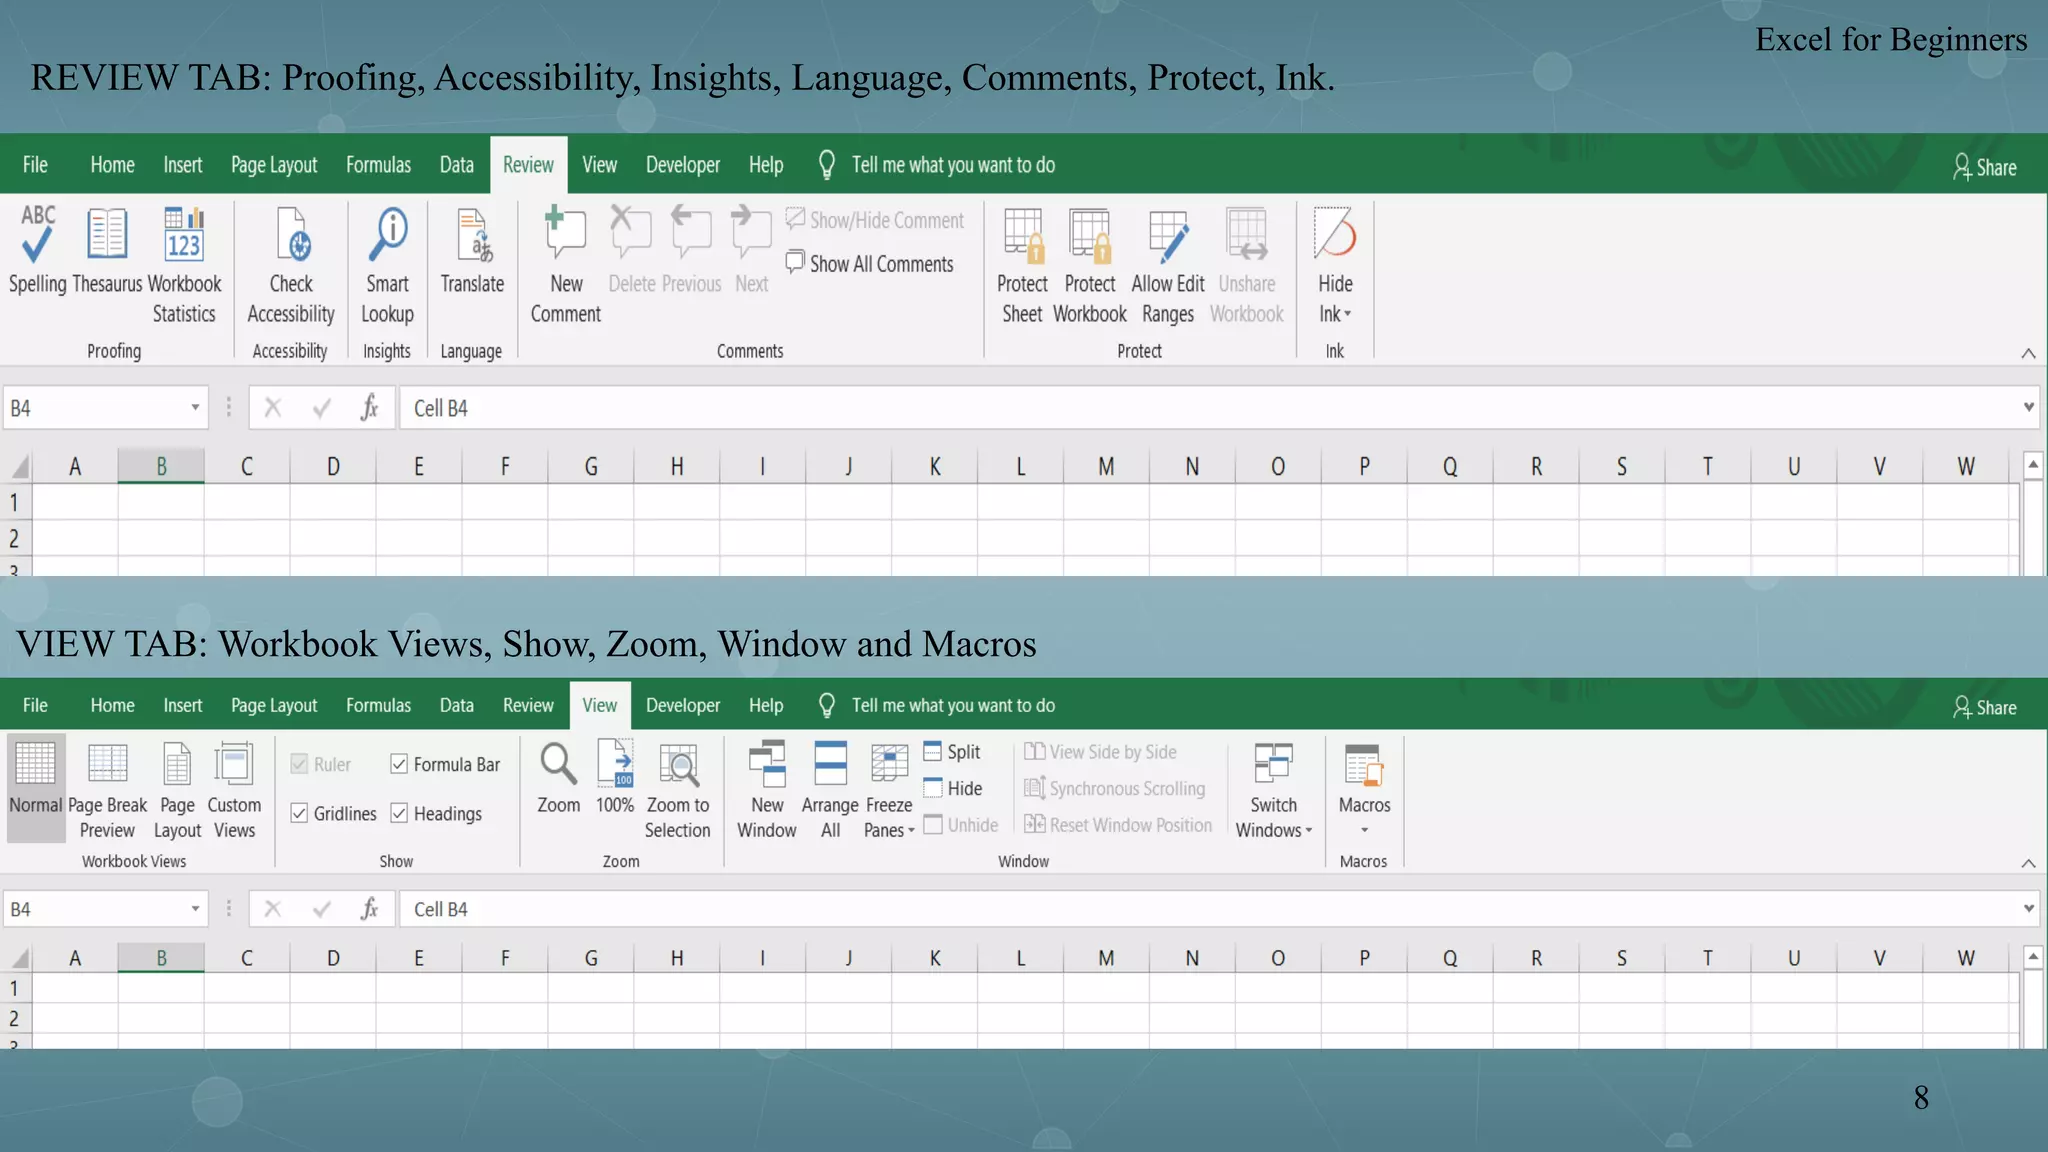Open the View tab in lower ribbon
This screenshot has height=1152, width=2048.
pyautogui.click(x=599, y=705)
